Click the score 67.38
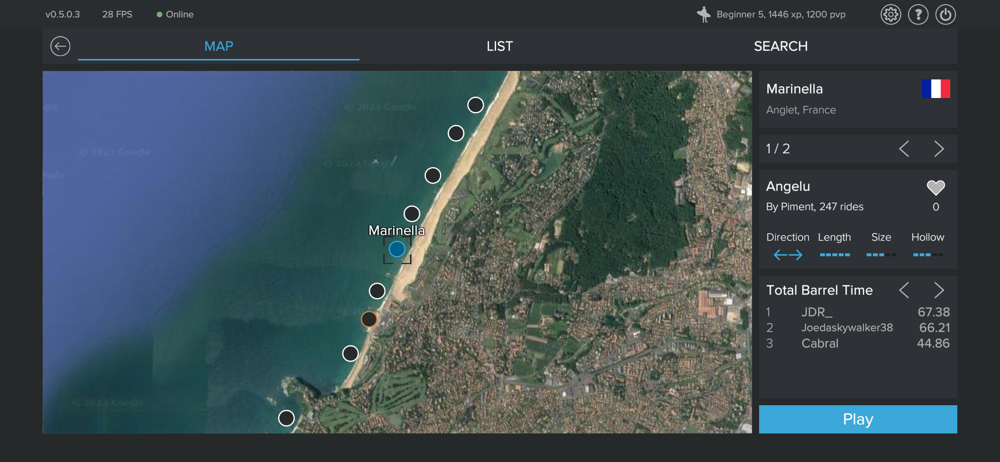1000x462 pixels. pos(934,312)
